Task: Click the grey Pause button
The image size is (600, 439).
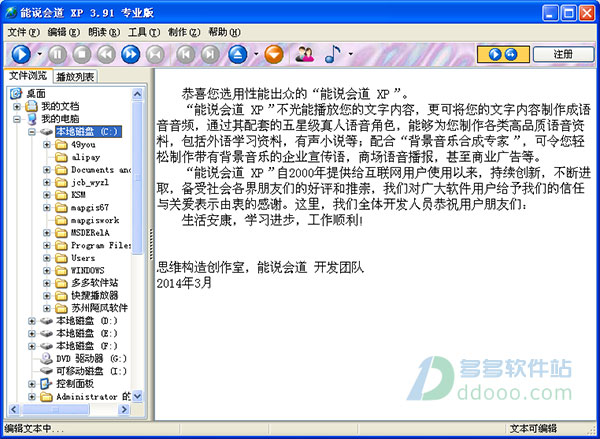Action: click(x=57, y=54)
